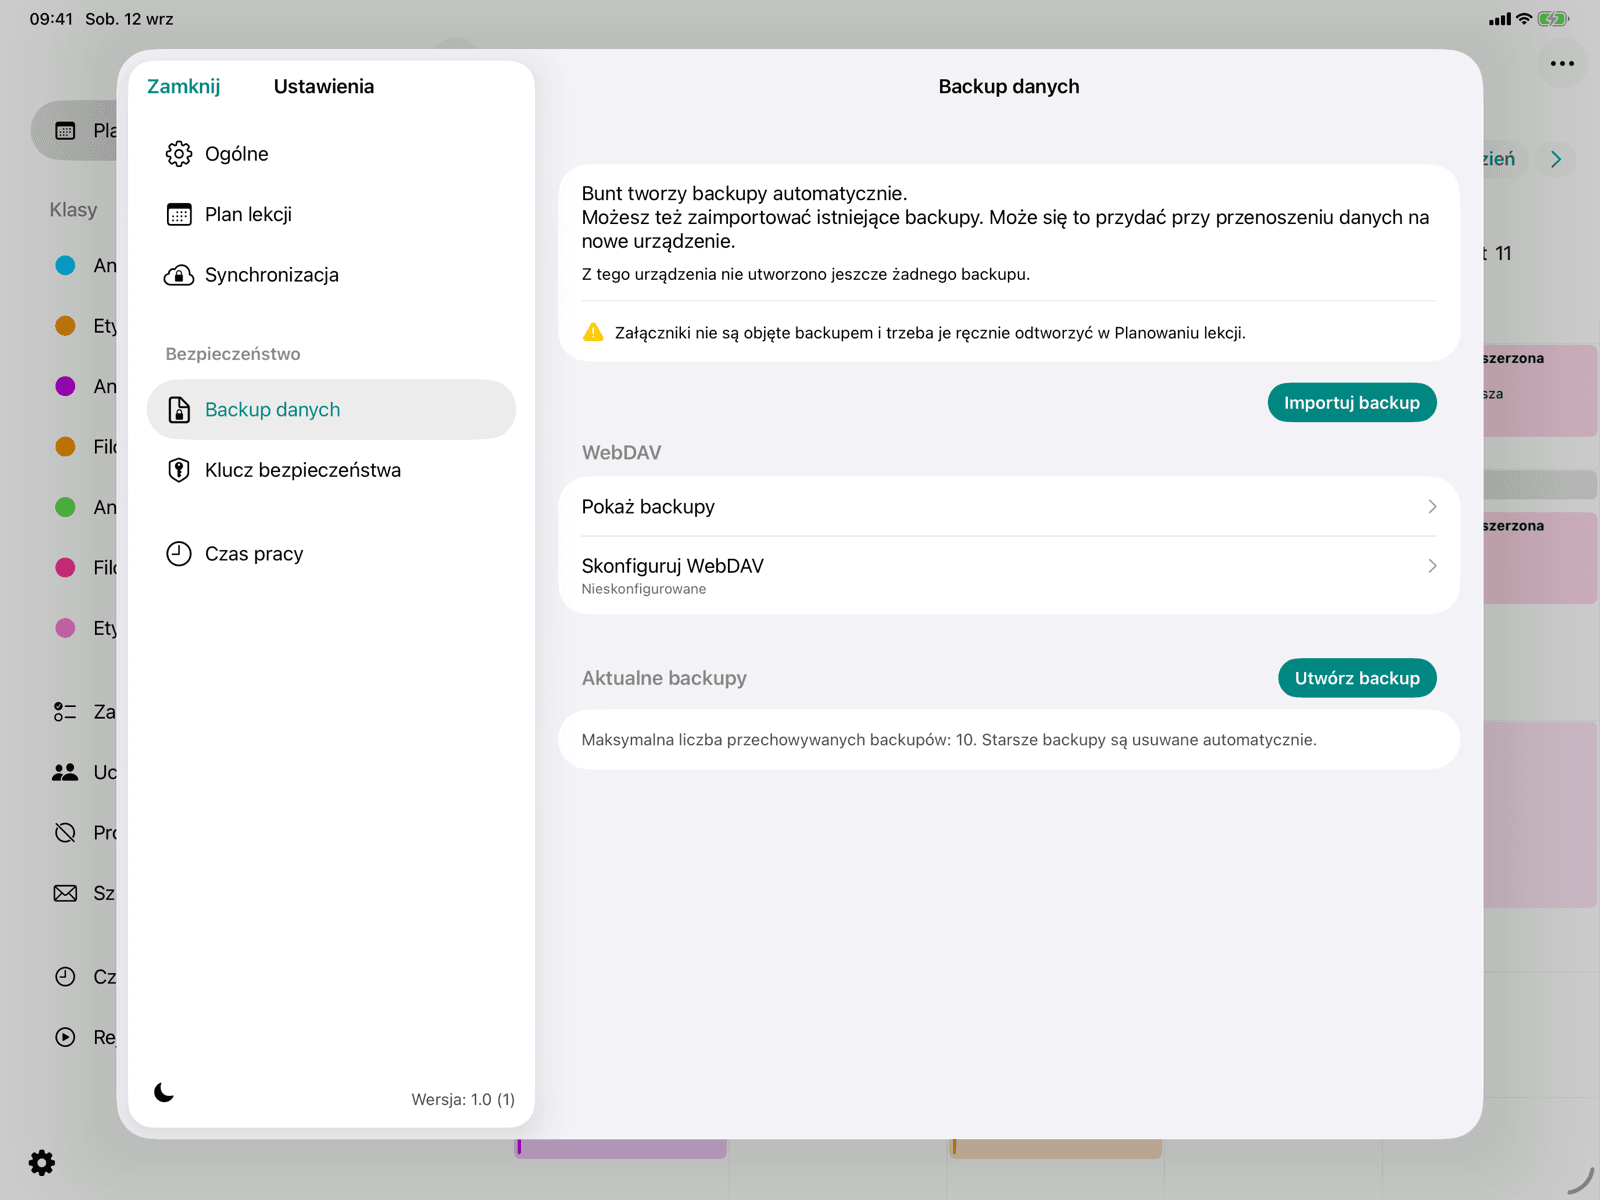This screenshot has width=1600, height=1200.
Task: Click the document lock icon for Backup danych
Action: [x=179, y=409]
